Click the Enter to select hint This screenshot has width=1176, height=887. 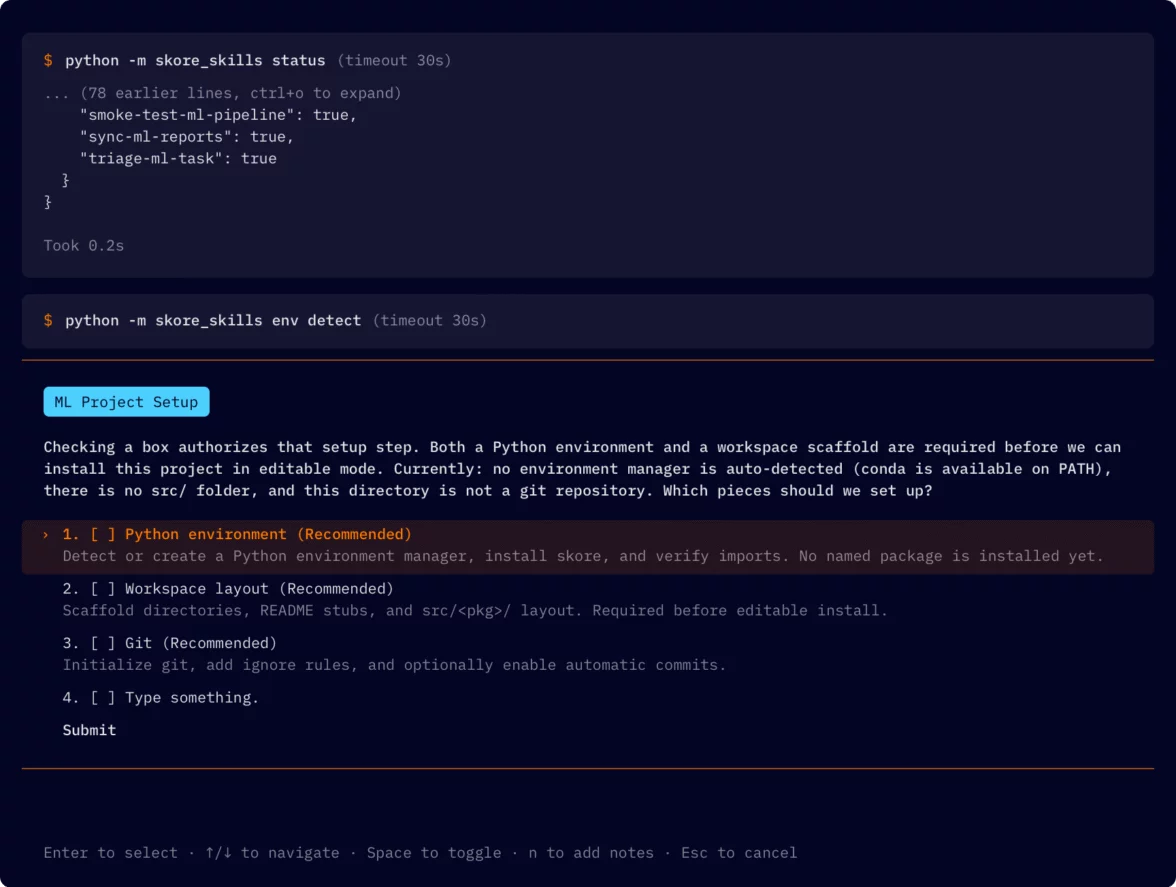pyautogui.click(x=111, y=853)
